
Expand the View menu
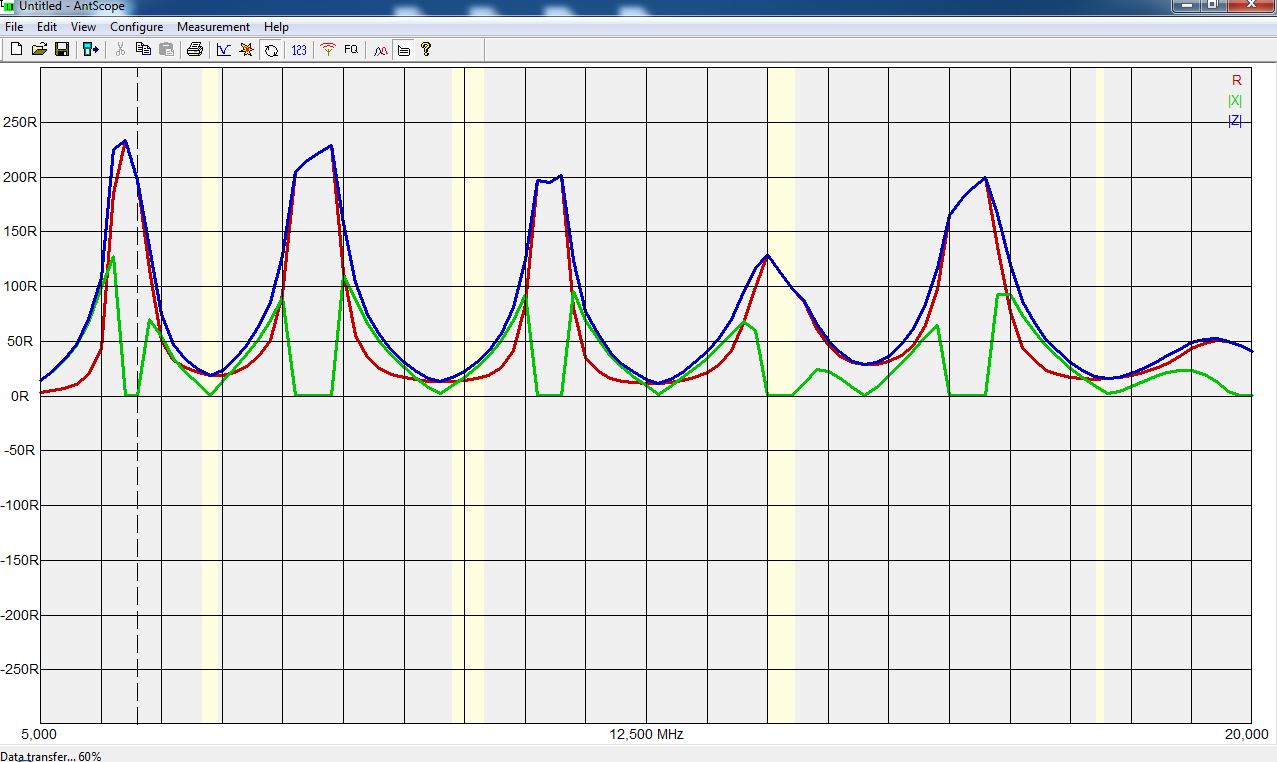pos(83,27)
